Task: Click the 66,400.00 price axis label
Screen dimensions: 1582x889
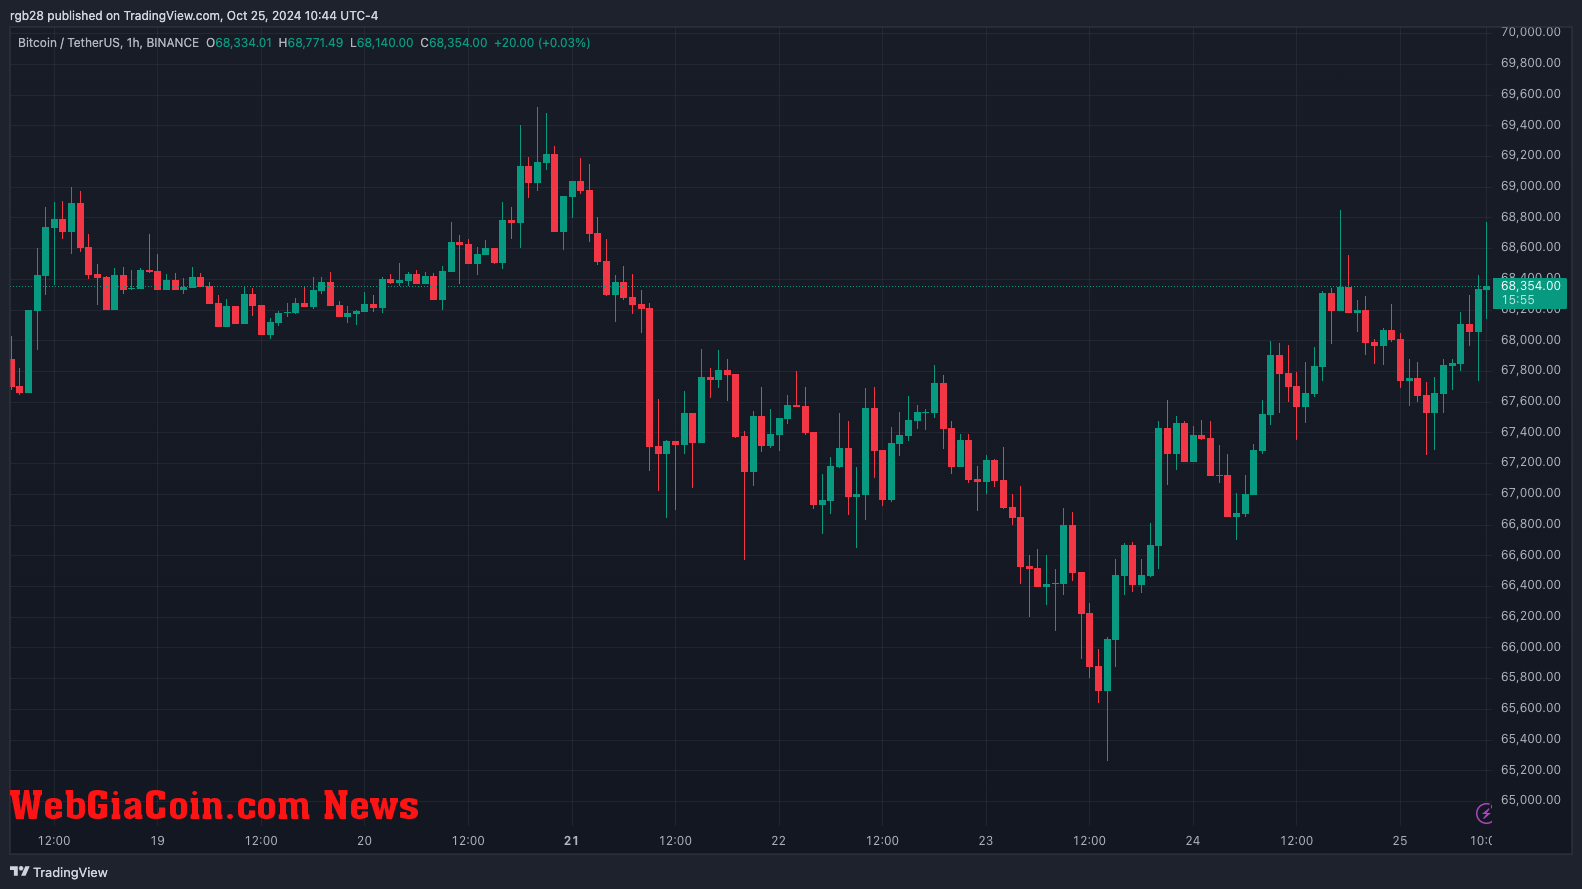Action: coord(1531,585)
